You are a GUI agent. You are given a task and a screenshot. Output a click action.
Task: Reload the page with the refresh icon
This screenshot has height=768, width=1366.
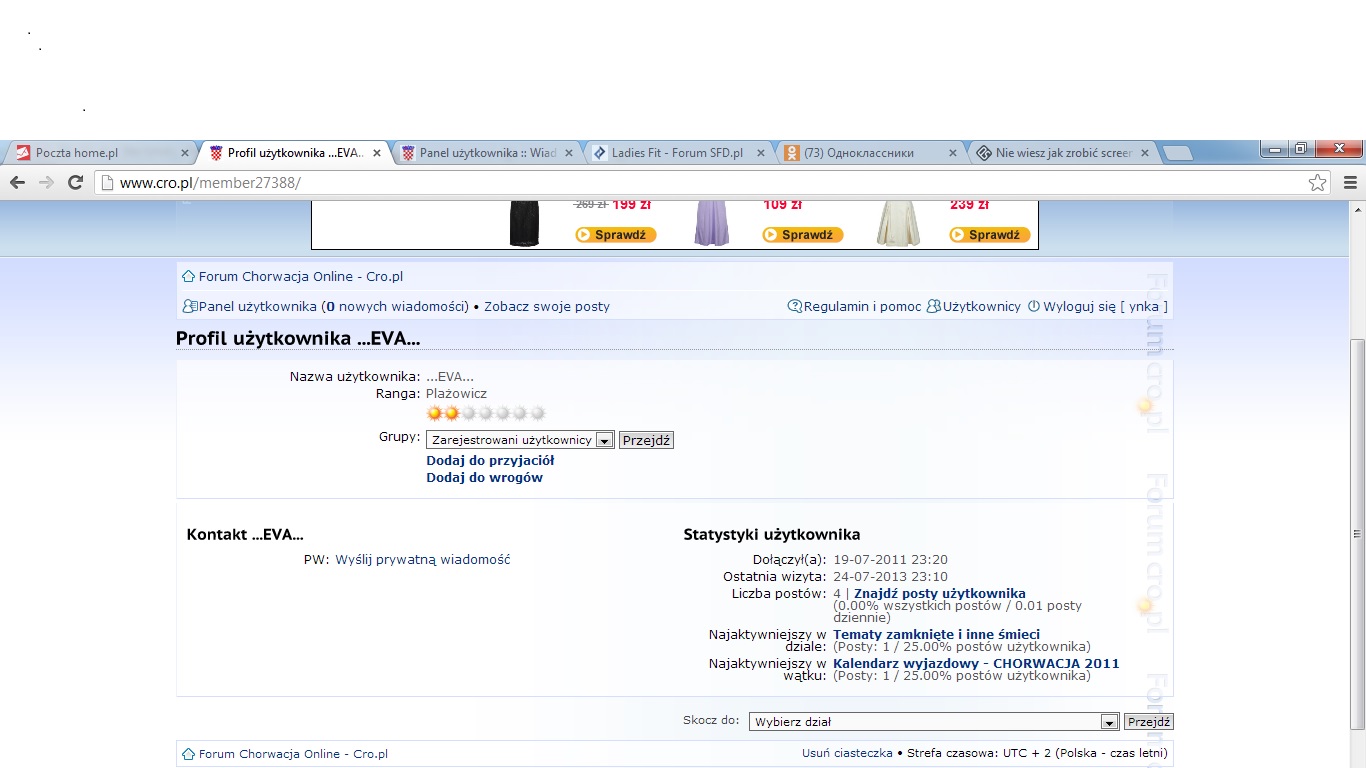75,182
